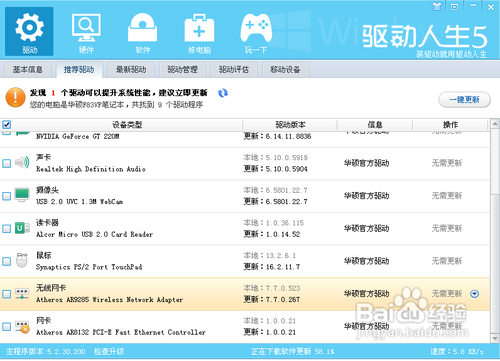Switch to the 最新驱动 tab
Screen dimensions: 500x361
[x=131, y=69]
